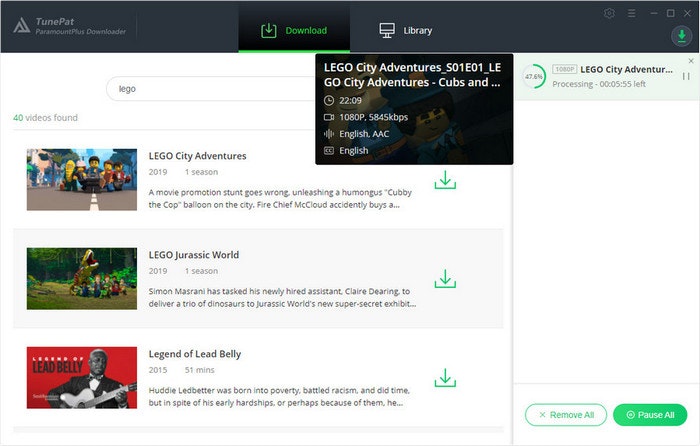Click the TunePat logo icon
This screenshot has width=700, height=446.
coord(22,26)
